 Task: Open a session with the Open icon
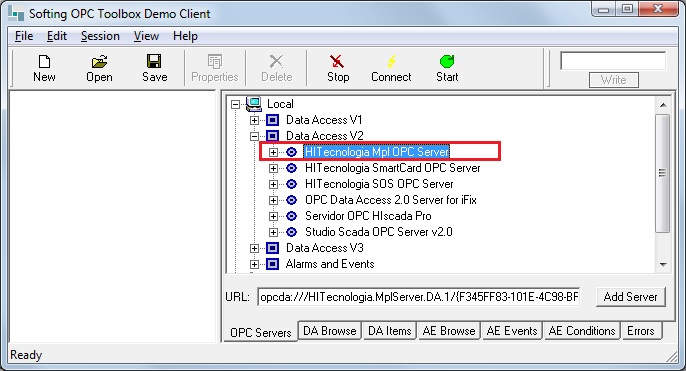(x=99, y=62)
